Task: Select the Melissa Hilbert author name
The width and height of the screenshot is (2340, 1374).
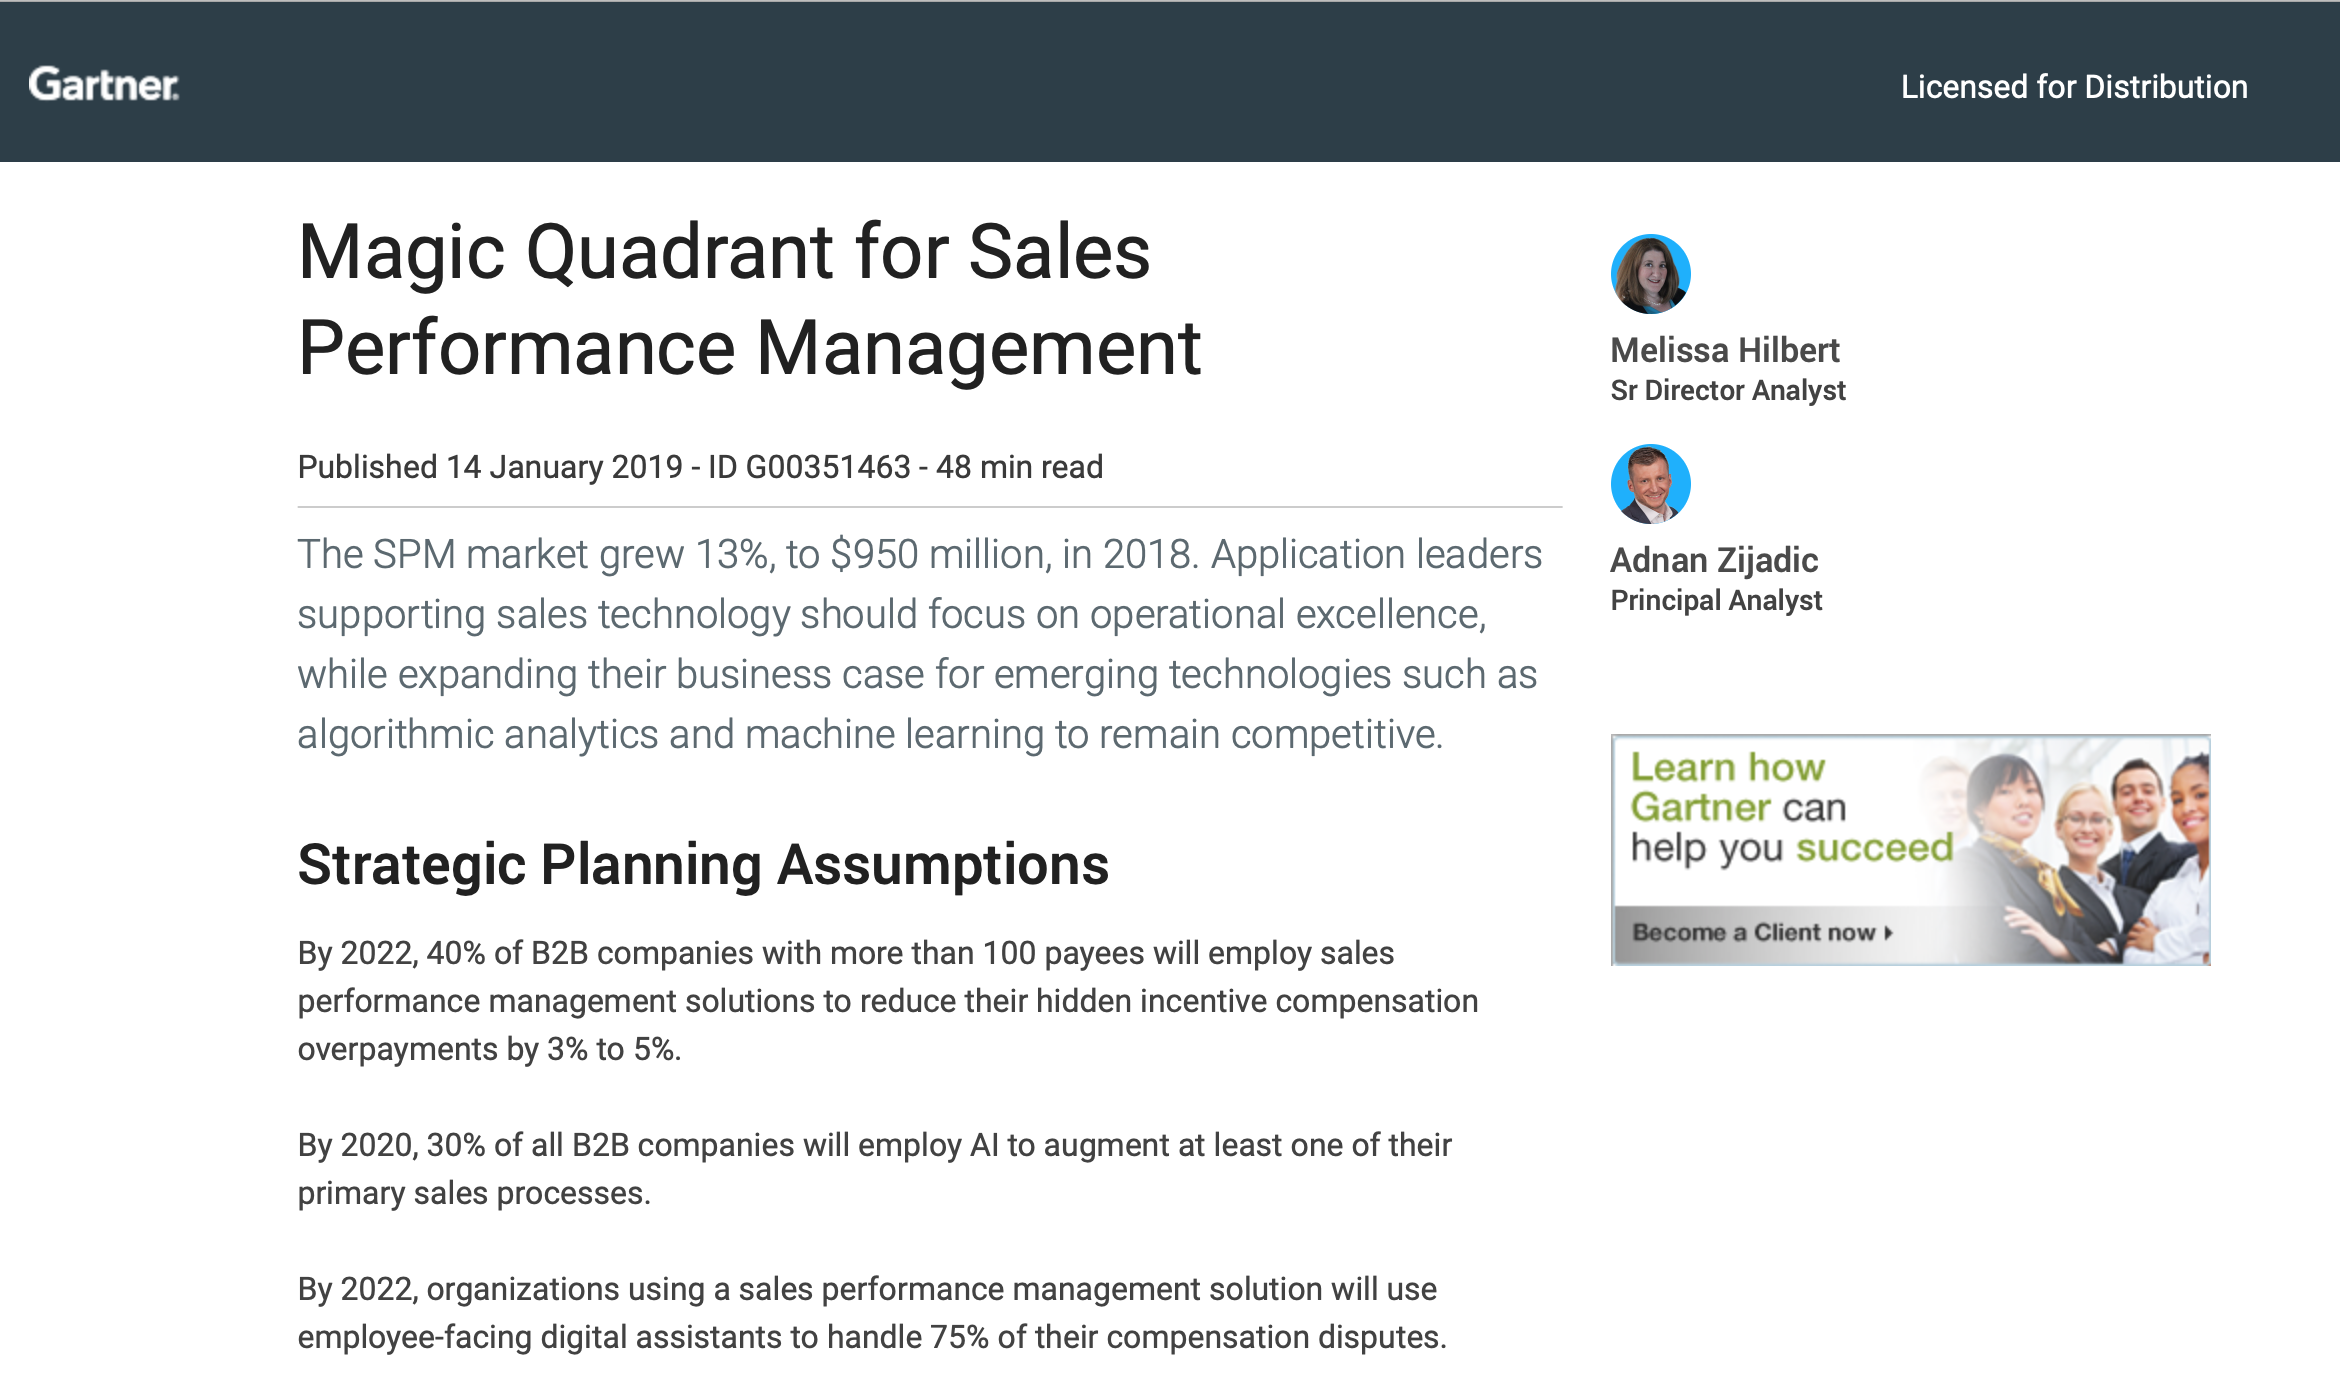Action: [1724, 350]
